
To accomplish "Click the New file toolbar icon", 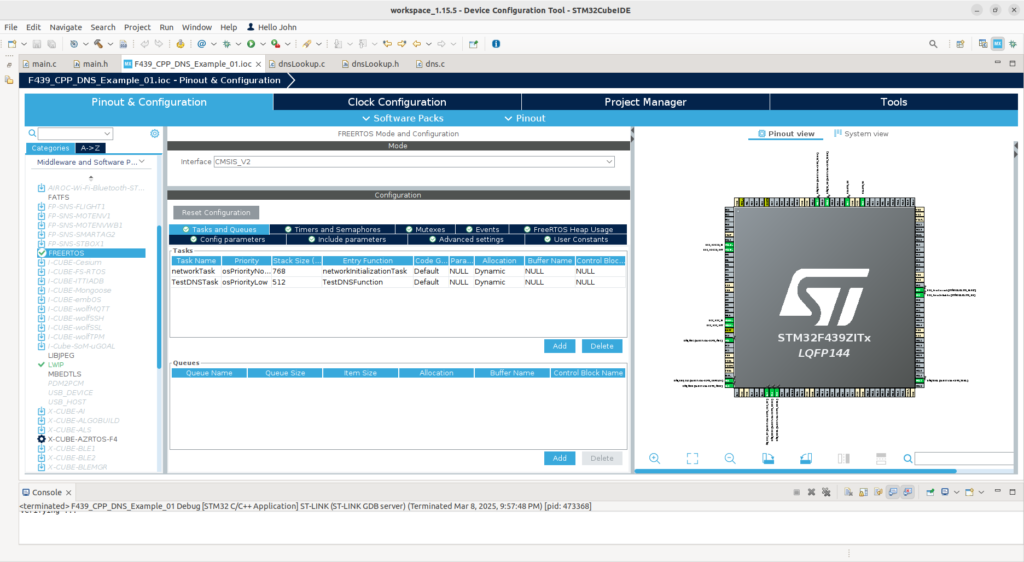I will [12, 44].
